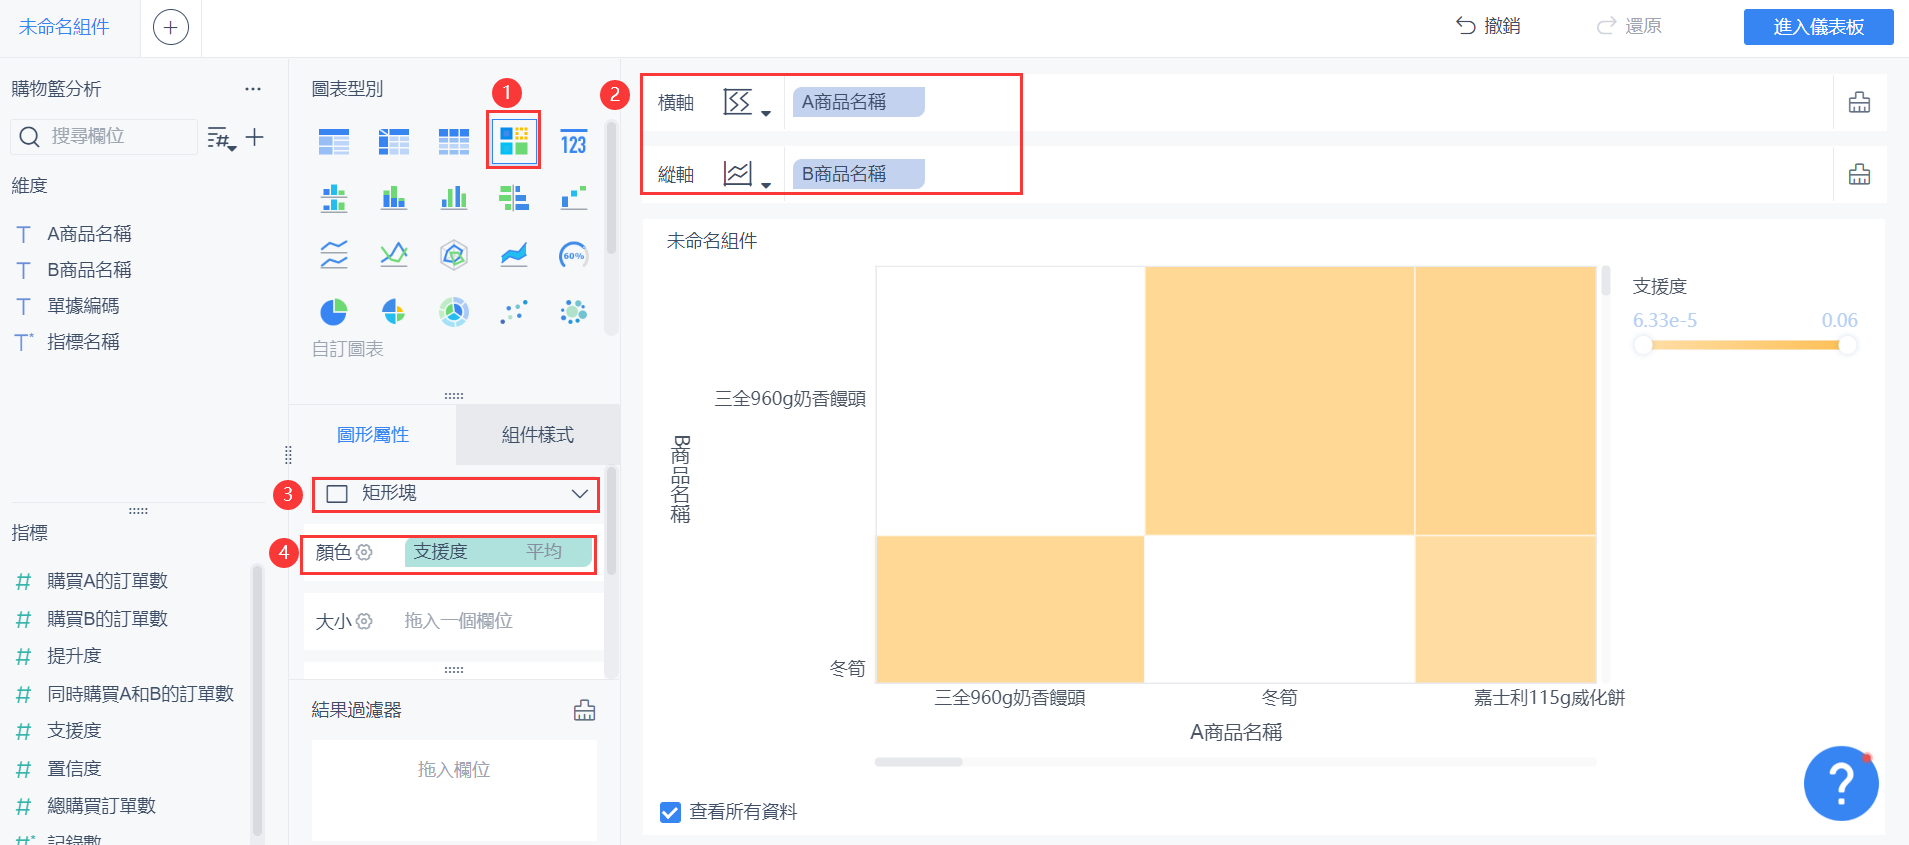This screenshot has height=845, width=1909.
Task: Open settings gear next to 顏色
Action: [364, 552]
